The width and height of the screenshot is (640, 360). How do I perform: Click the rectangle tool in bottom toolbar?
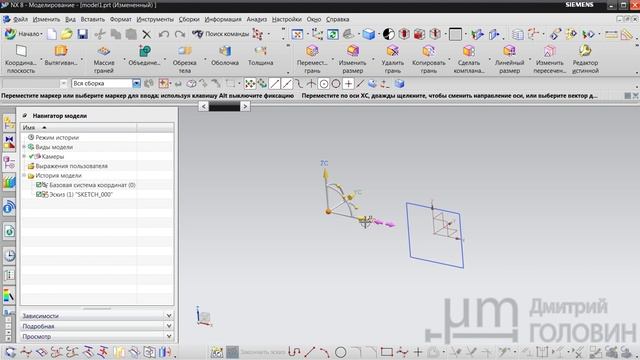point(386,351)
